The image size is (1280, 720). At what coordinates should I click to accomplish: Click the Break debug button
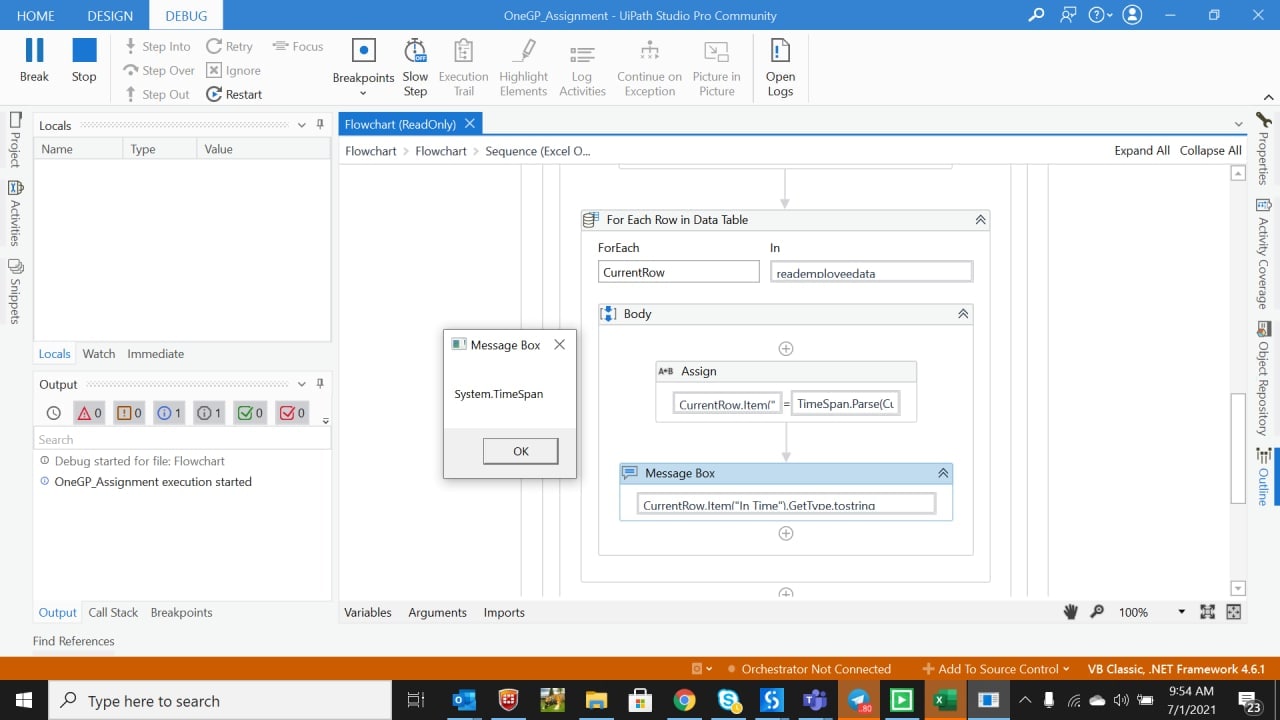[x=34, y=60]
